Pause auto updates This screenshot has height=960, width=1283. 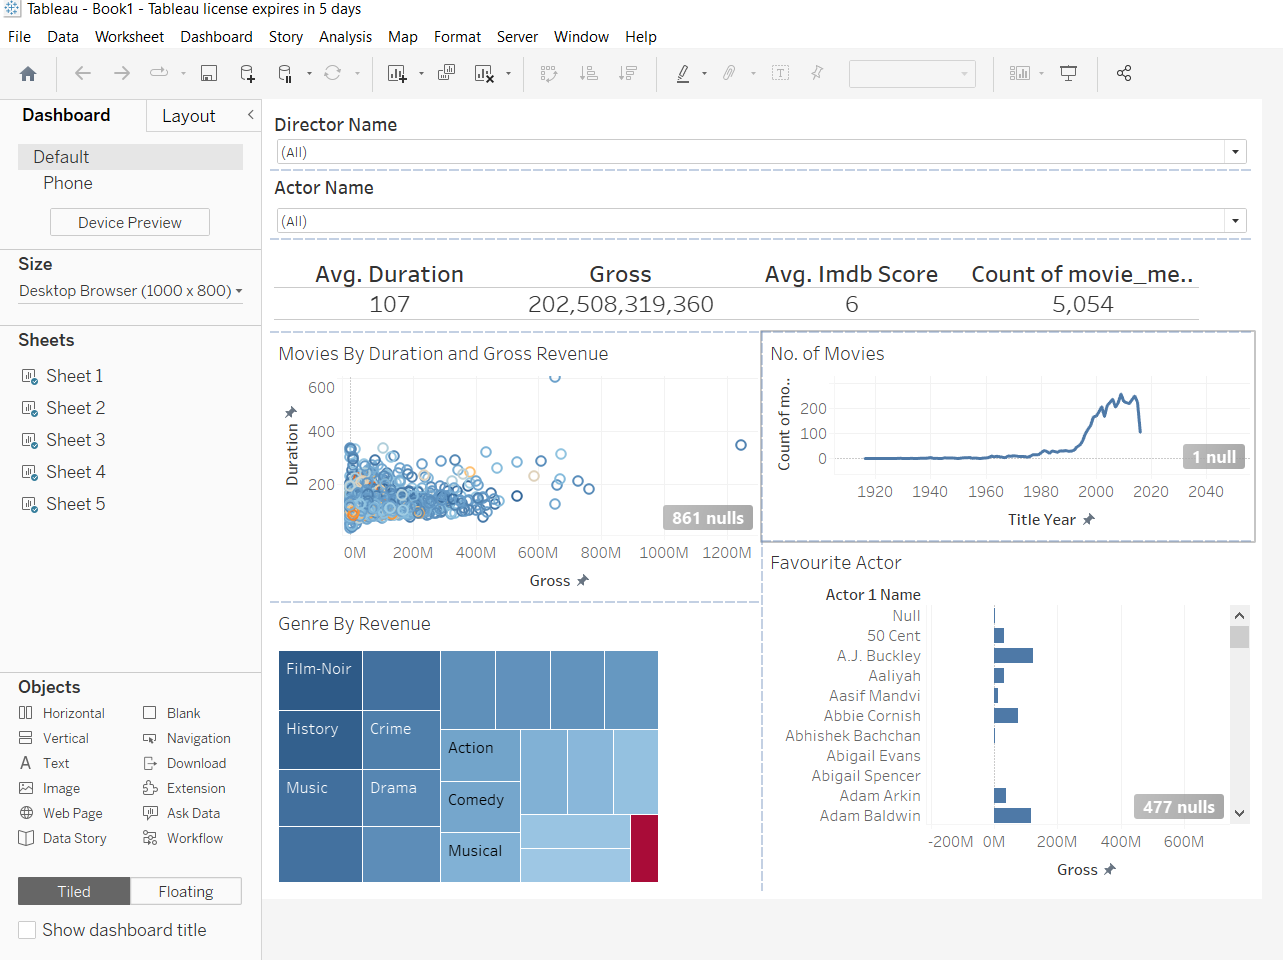tap(285, 73)
